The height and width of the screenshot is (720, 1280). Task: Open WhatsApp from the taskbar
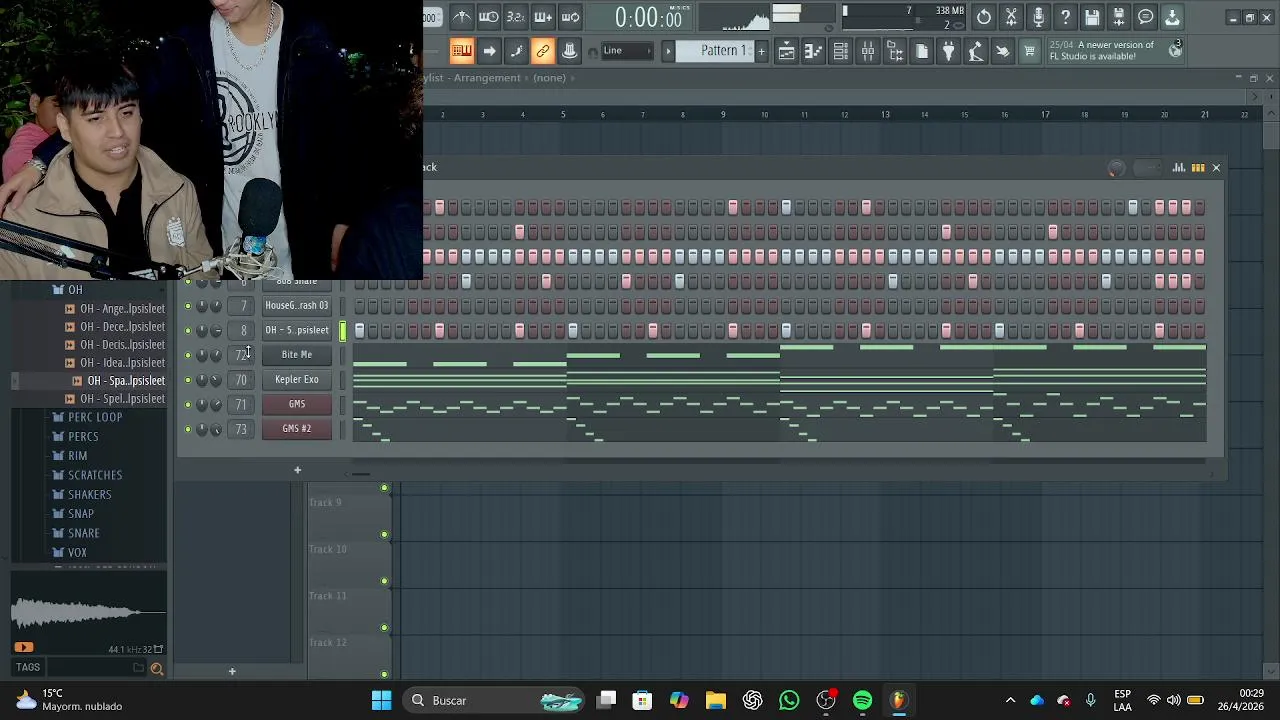click(x=789, y=700)
